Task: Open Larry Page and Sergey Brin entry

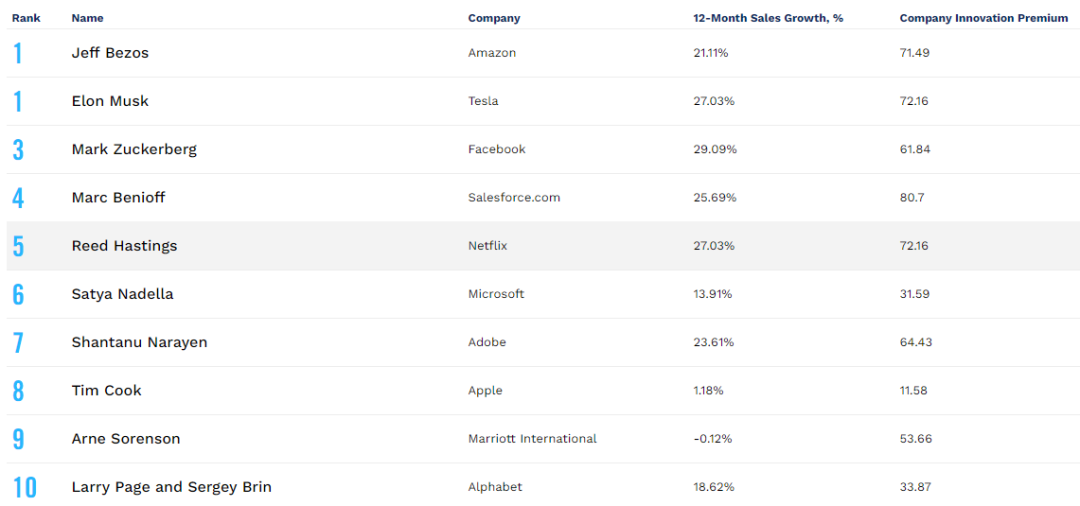Action: pos(172,487)
